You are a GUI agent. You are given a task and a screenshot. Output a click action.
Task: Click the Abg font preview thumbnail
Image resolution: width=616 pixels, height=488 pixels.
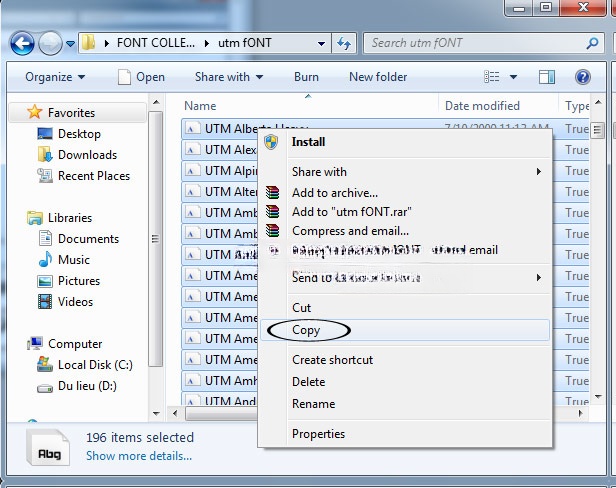[48, 448]
